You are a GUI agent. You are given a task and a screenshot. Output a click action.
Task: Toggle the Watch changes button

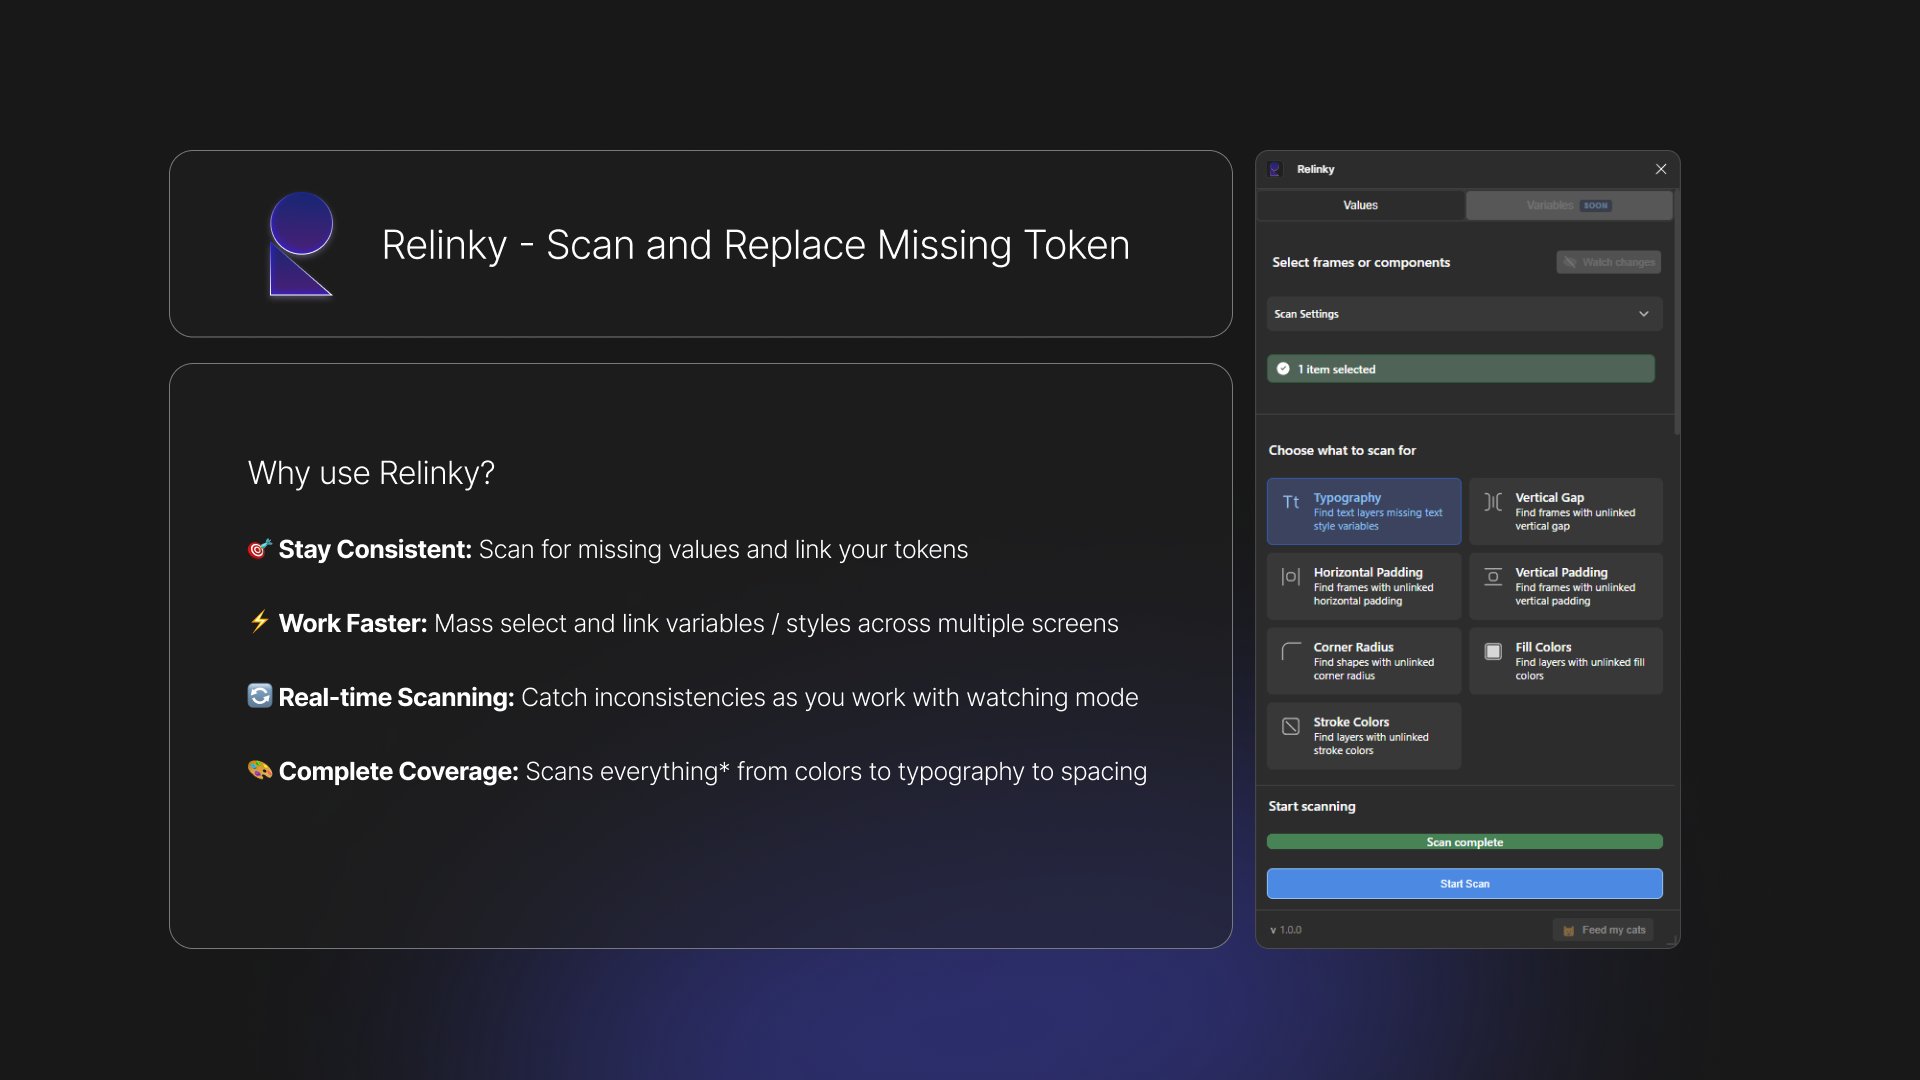(1608, 262)
